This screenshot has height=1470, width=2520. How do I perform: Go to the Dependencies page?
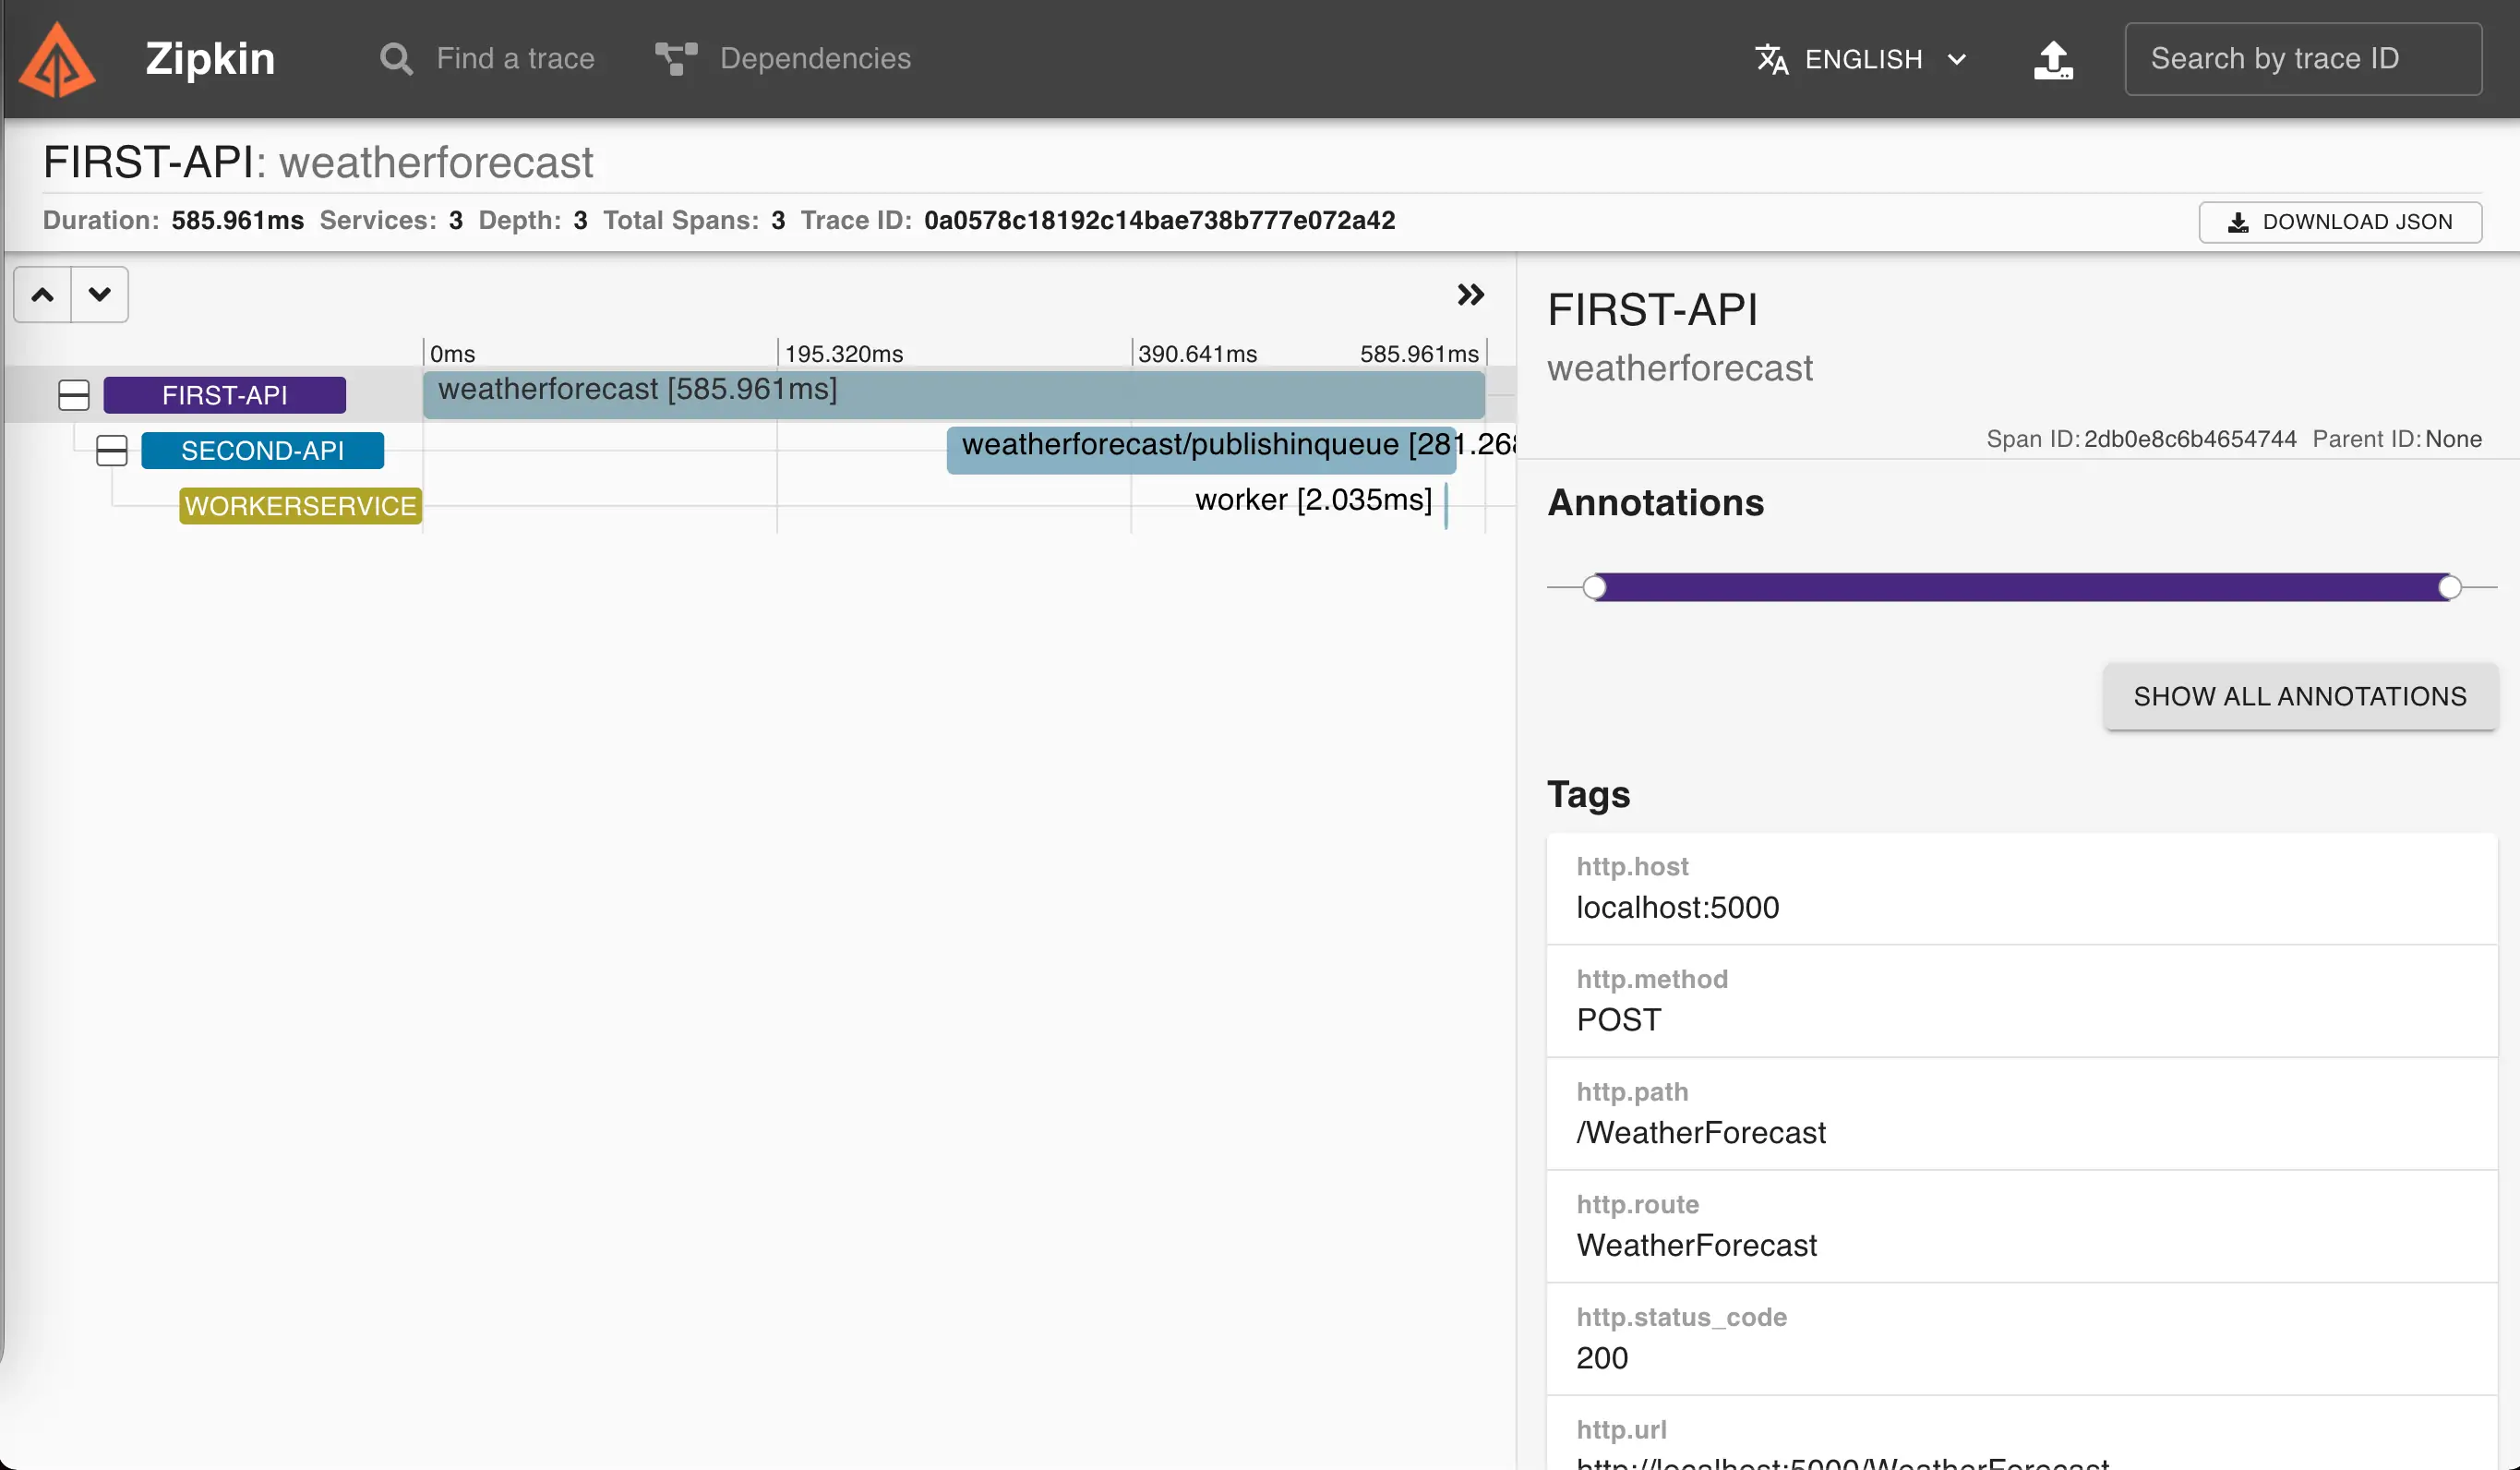pyautogui.click(x=814, y=59)
